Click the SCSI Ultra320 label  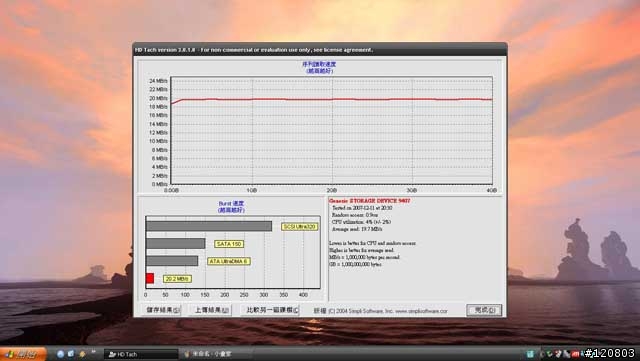click(x=300, y=226)
